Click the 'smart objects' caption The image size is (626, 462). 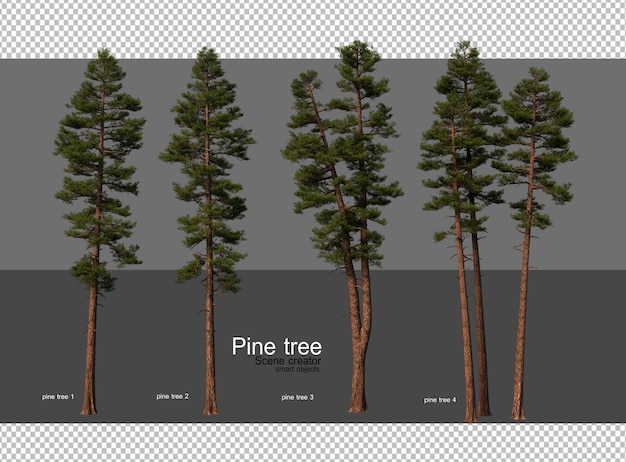297,369
